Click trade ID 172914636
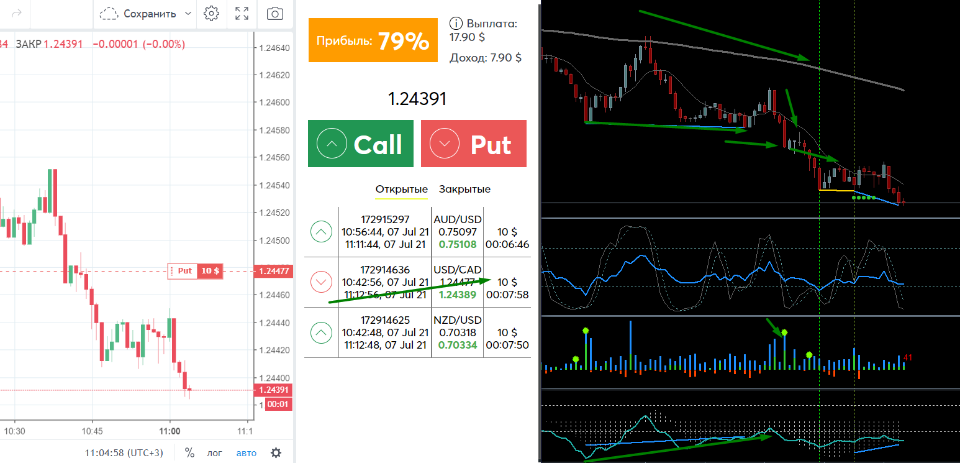This screenshot has width=960, height=463. tap(384, 270)
